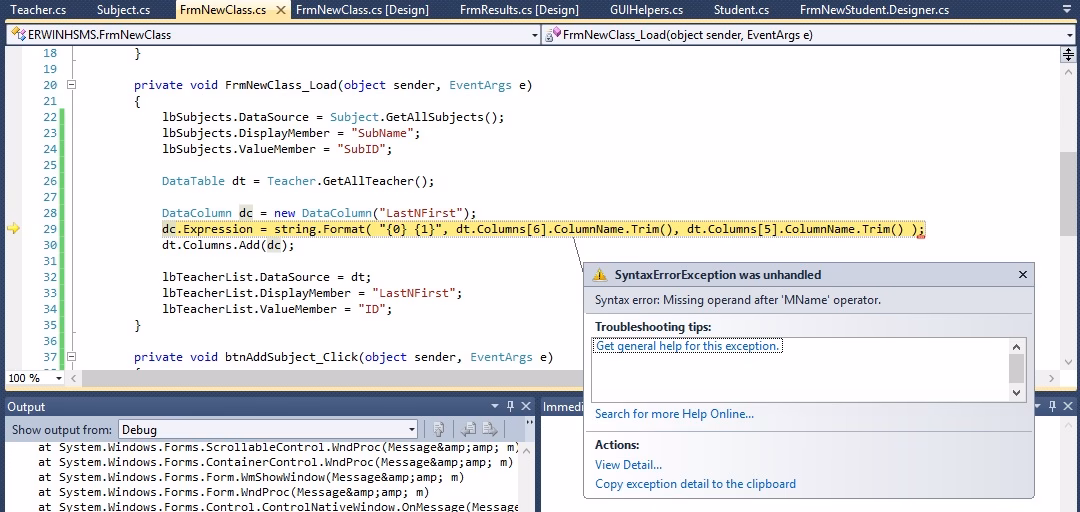This screenshot has height=512, width=1080.
Task: Click the "SubName" string on line 23
Action: (x=382, y=133)
